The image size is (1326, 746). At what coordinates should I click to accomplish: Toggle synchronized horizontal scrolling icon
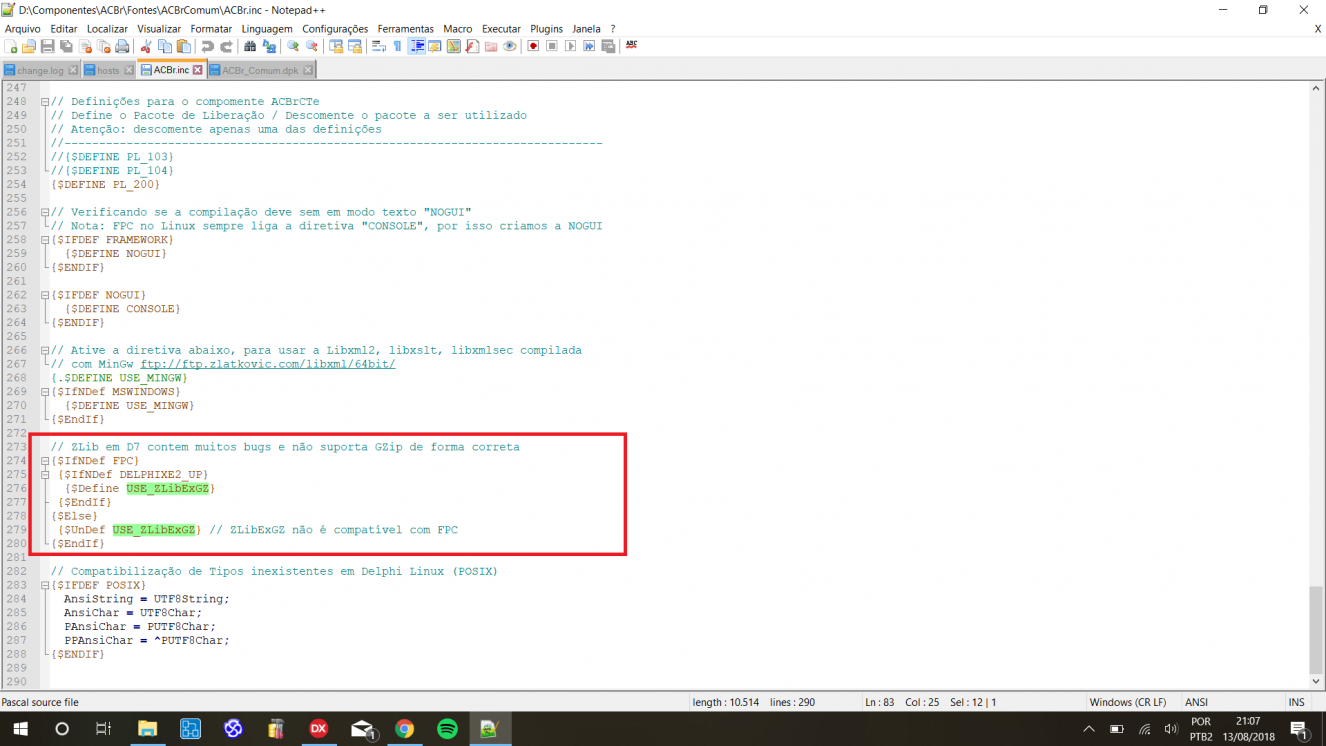pos(355,46)
